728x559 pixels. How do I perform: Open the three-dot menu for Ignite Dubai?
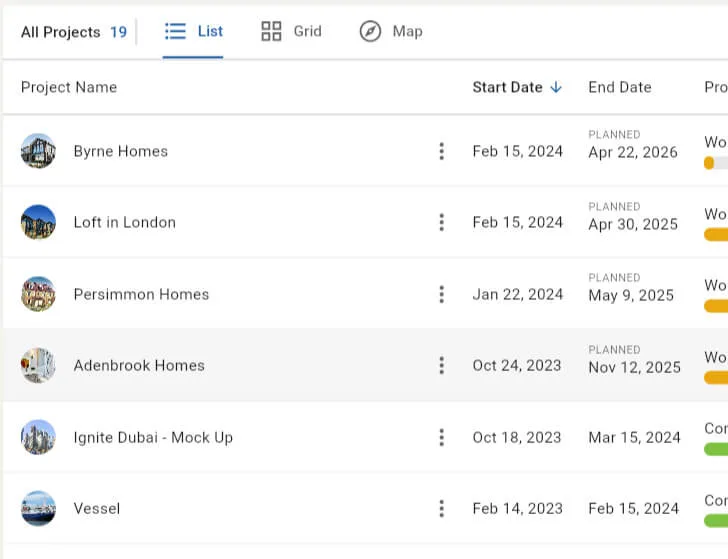click(441, 437)
